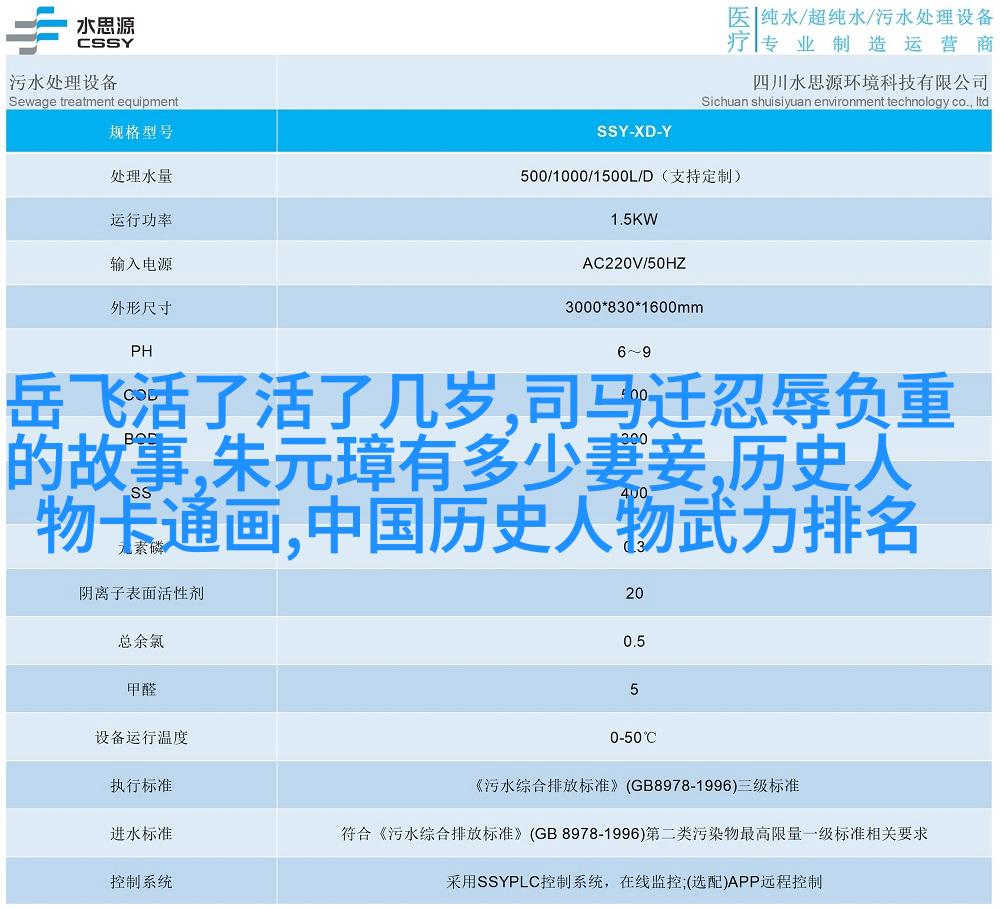
Task: Select the 0.5 value for 总余氯
Action: click(634, 641)
